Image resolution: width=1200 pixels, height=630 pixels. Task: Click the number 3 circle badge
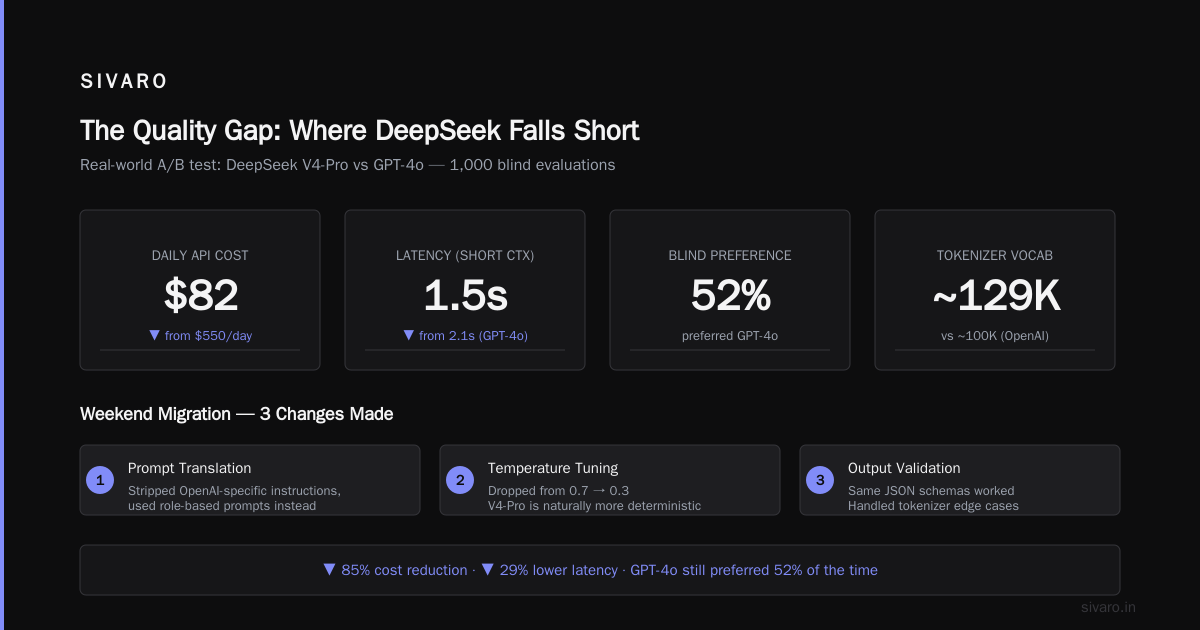pos(820,480)
